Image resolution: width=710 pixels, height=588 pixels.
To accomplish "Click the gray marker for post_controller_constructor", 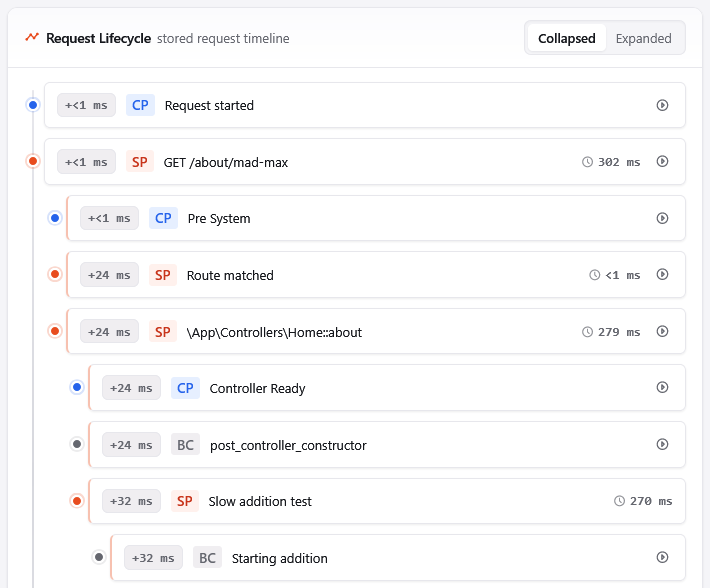I will pos(77,444).
